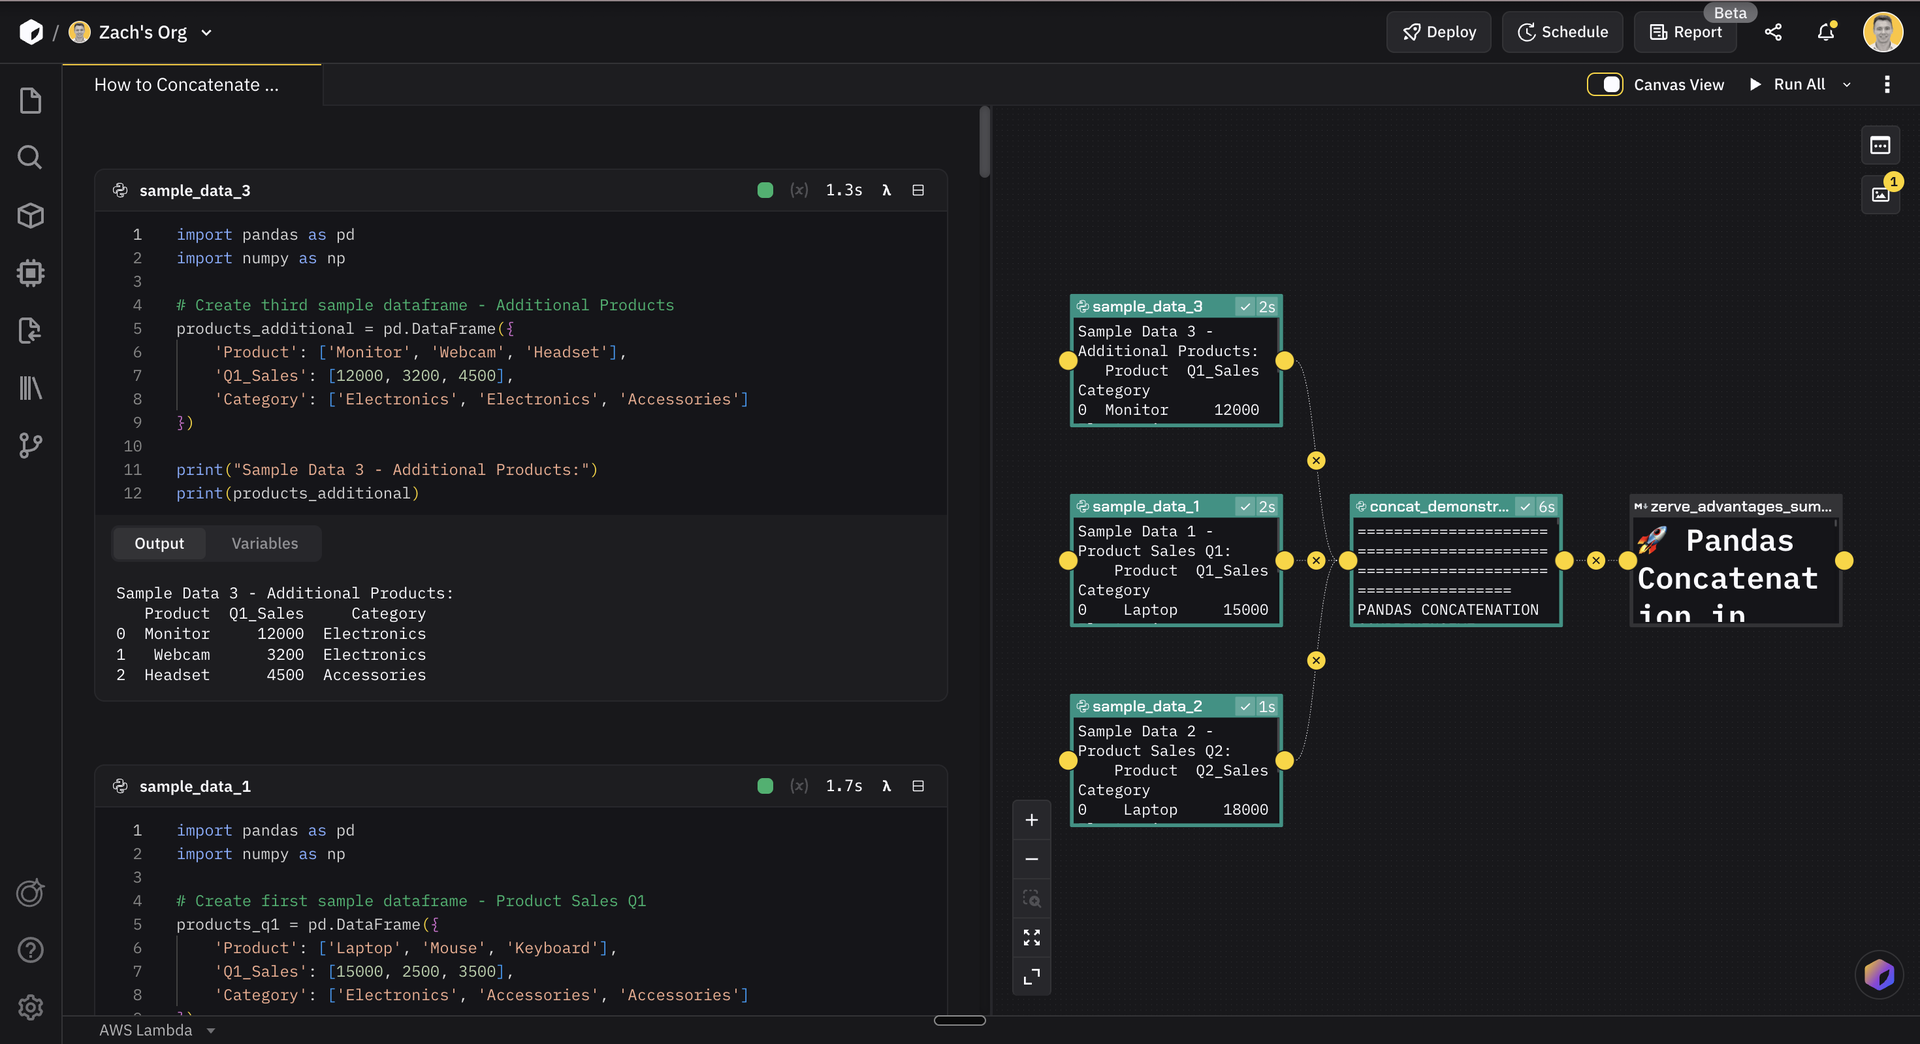Click the Schedule button

1562,32
